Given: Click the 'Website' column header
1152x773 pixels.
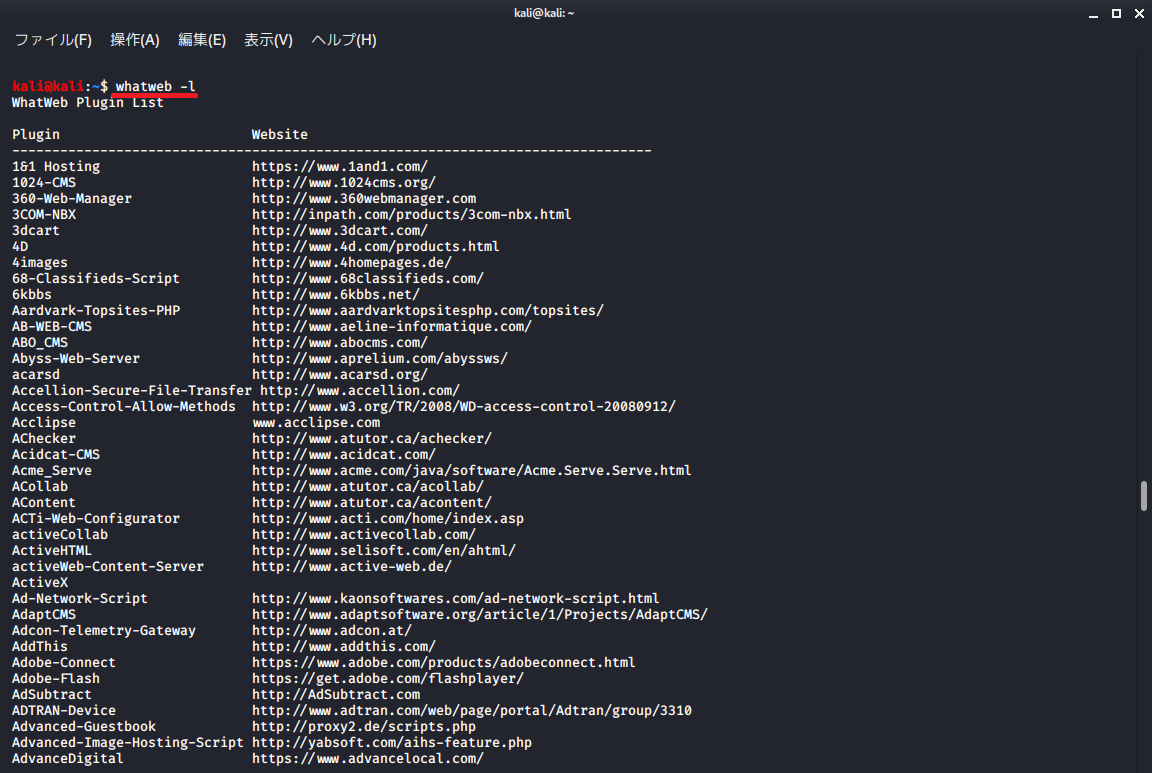Looking at the screenshot, I should (x=280, y=134).
